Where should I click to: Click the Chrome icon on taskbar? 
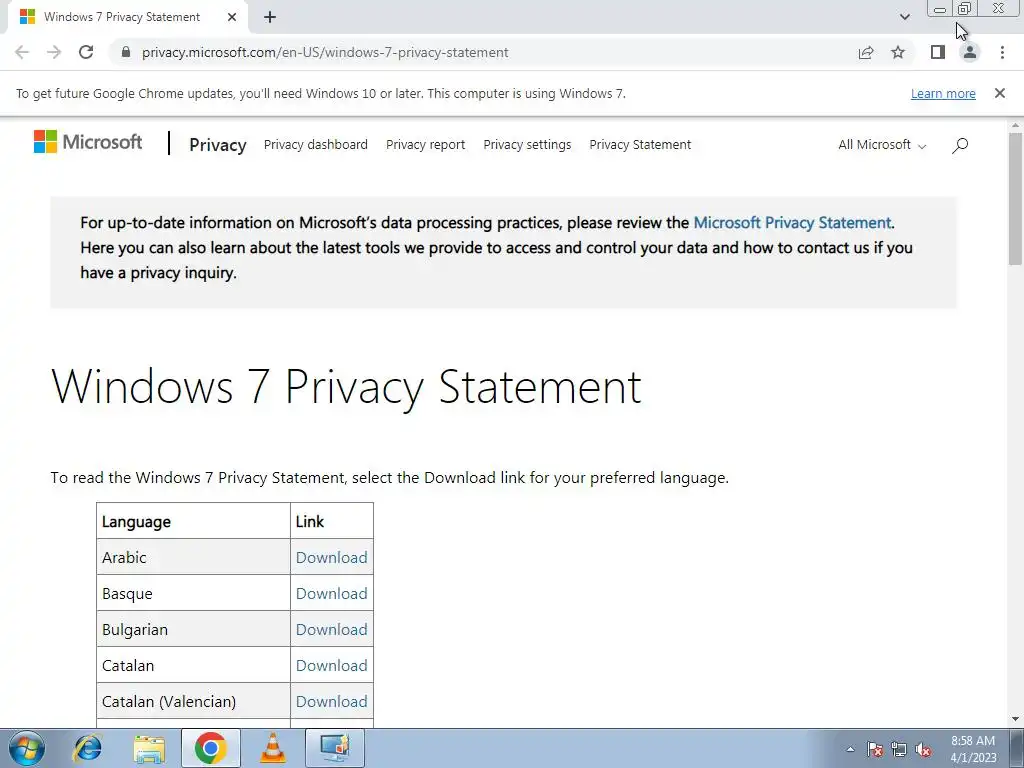click(x=210, y=748)
